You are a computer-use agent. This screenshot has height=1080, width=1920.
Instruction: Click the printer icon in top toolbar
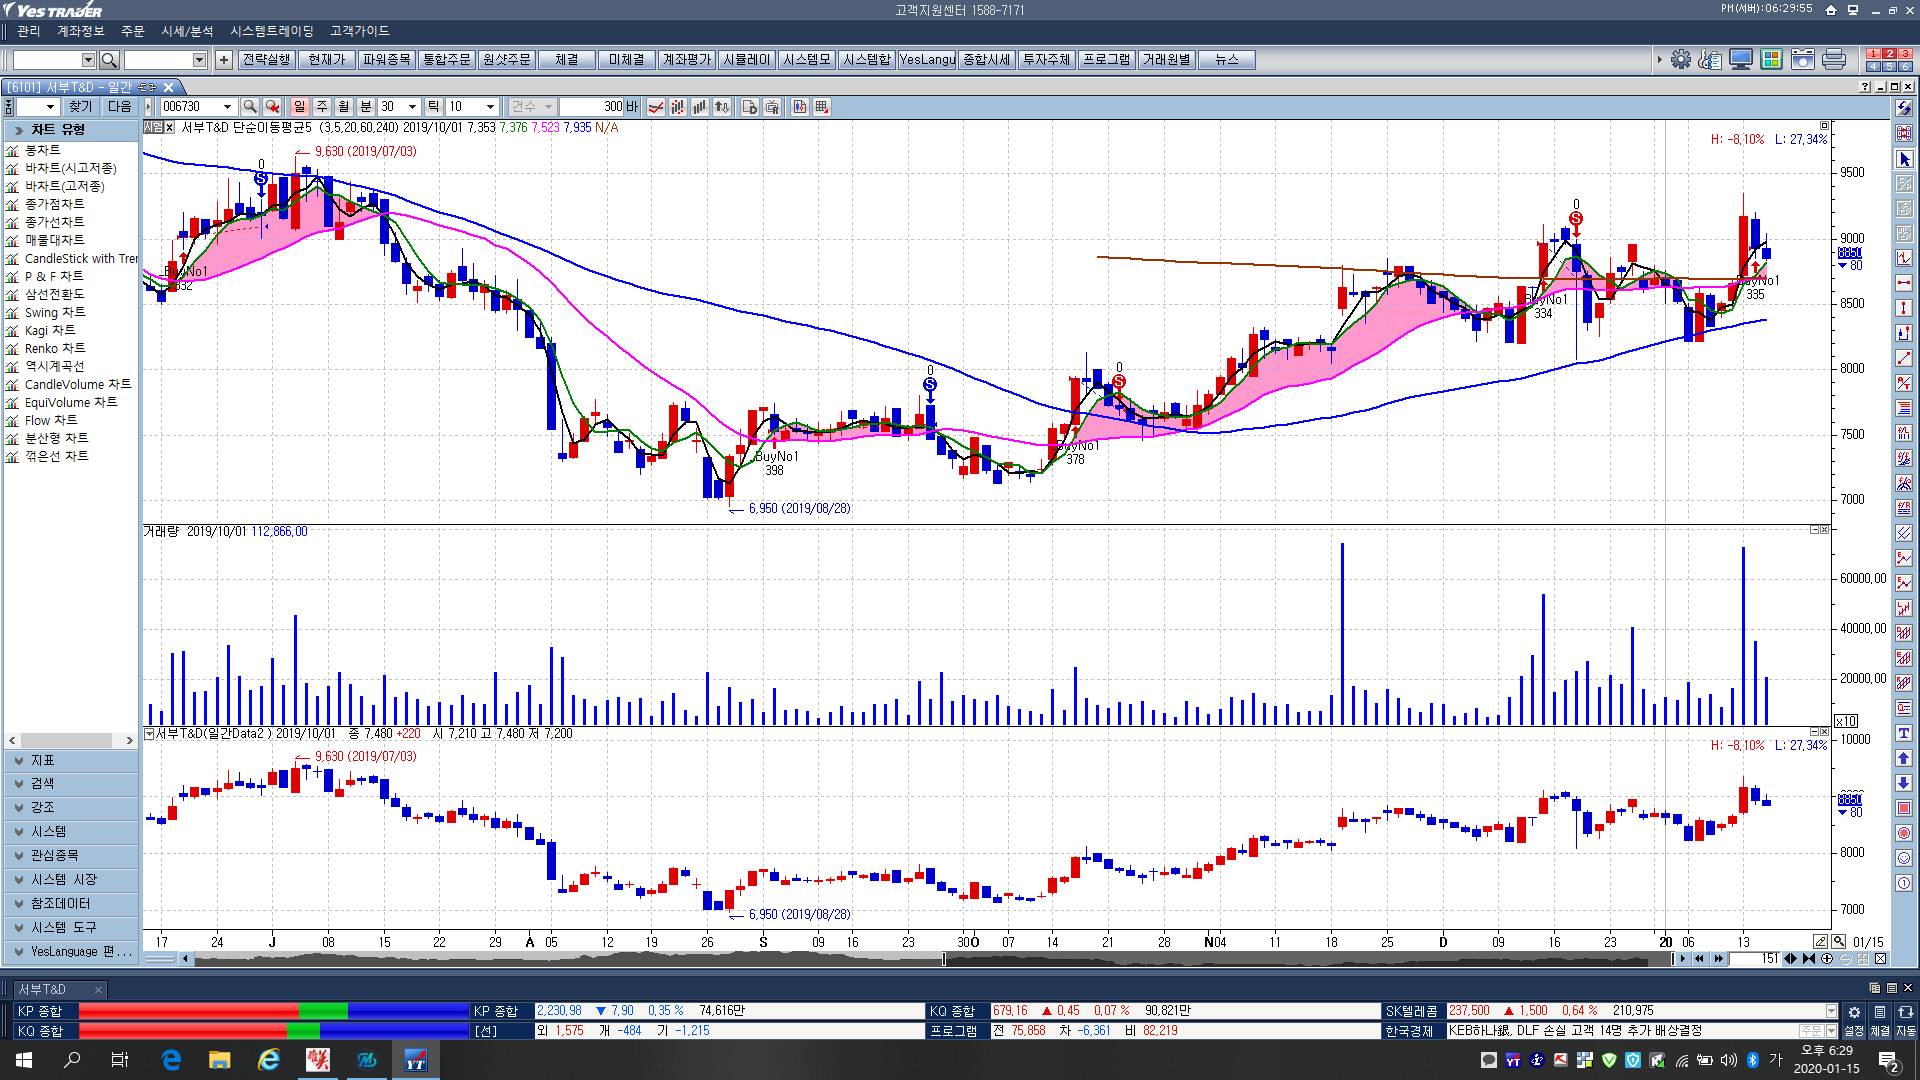click(x=1833, y=60)
